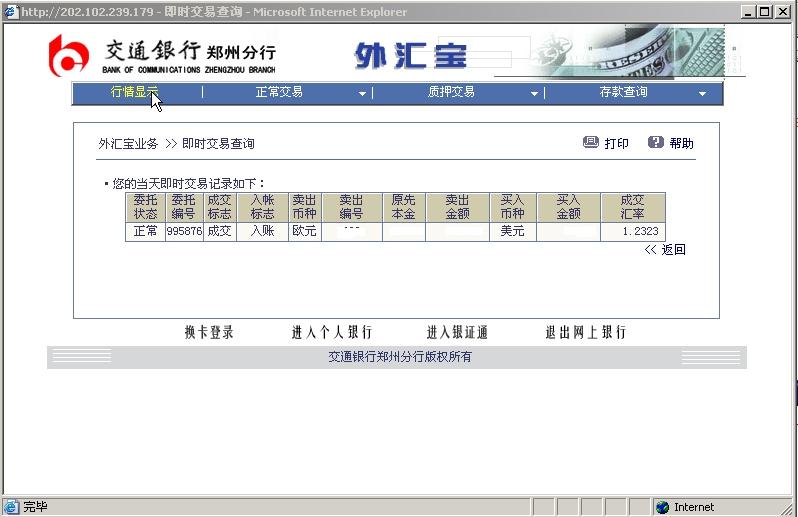798x517 pixels.
Task: Click the 卖出币种 cell 欧元
Action: click(304, 231)
